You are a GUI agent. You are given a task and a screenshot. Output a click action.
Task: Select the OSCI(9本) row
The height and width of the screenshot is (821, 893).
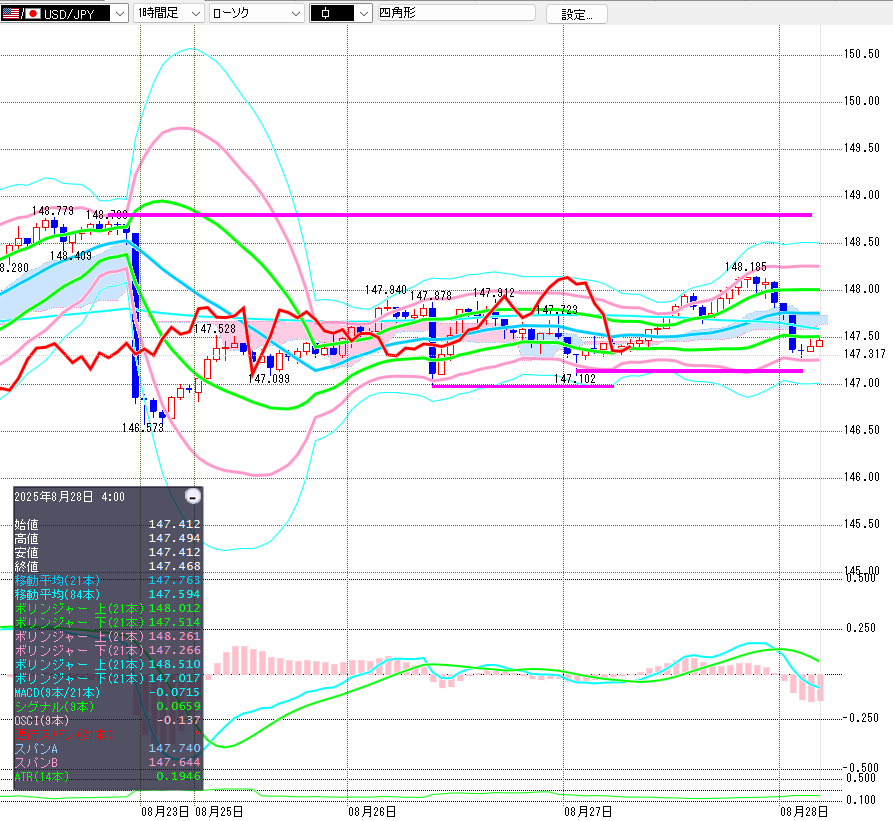[108, 720]
